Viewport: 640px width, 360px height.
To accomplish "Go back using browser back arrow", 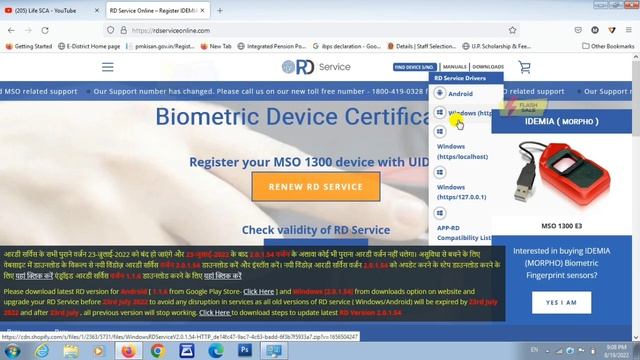I will [x=11, y=30].
